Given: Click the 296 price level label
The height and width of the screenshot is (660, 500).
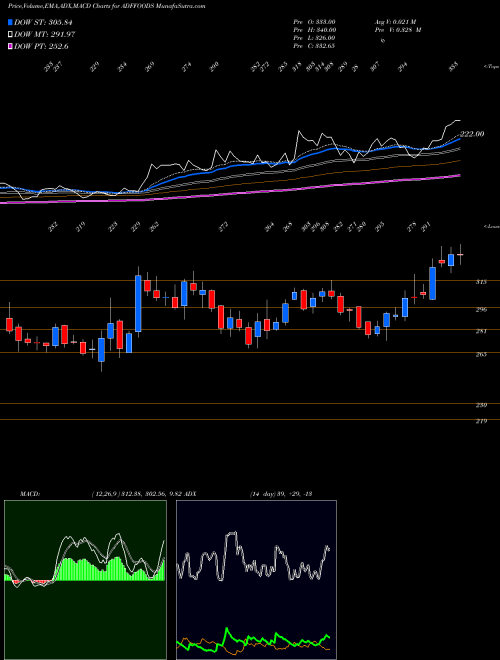Looking at the screenshot, I should 481,309.
